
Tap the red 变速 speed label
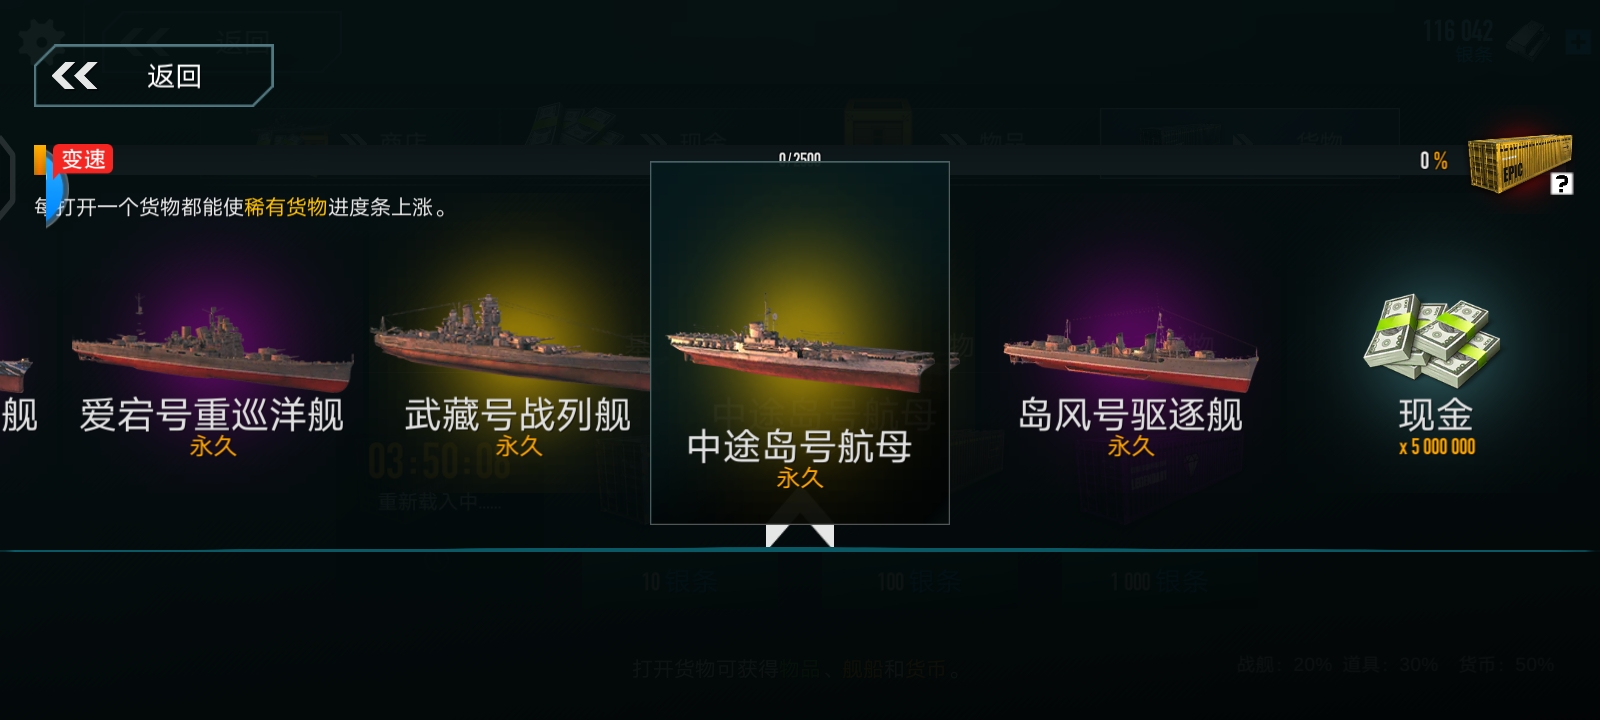pyautogui.click(x=83, y=159)
